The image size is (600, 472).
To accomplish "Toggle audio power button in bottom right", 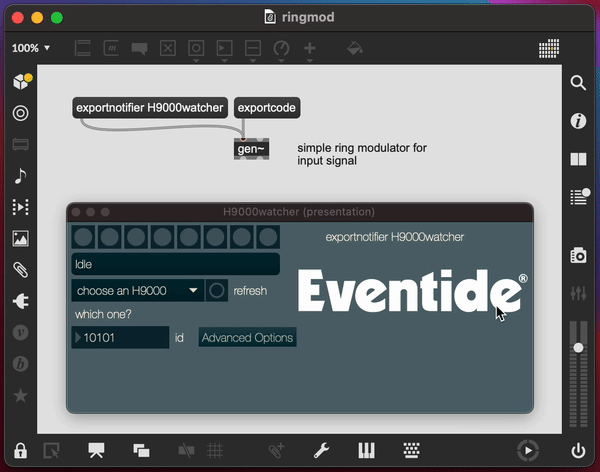I will point(578,451).
